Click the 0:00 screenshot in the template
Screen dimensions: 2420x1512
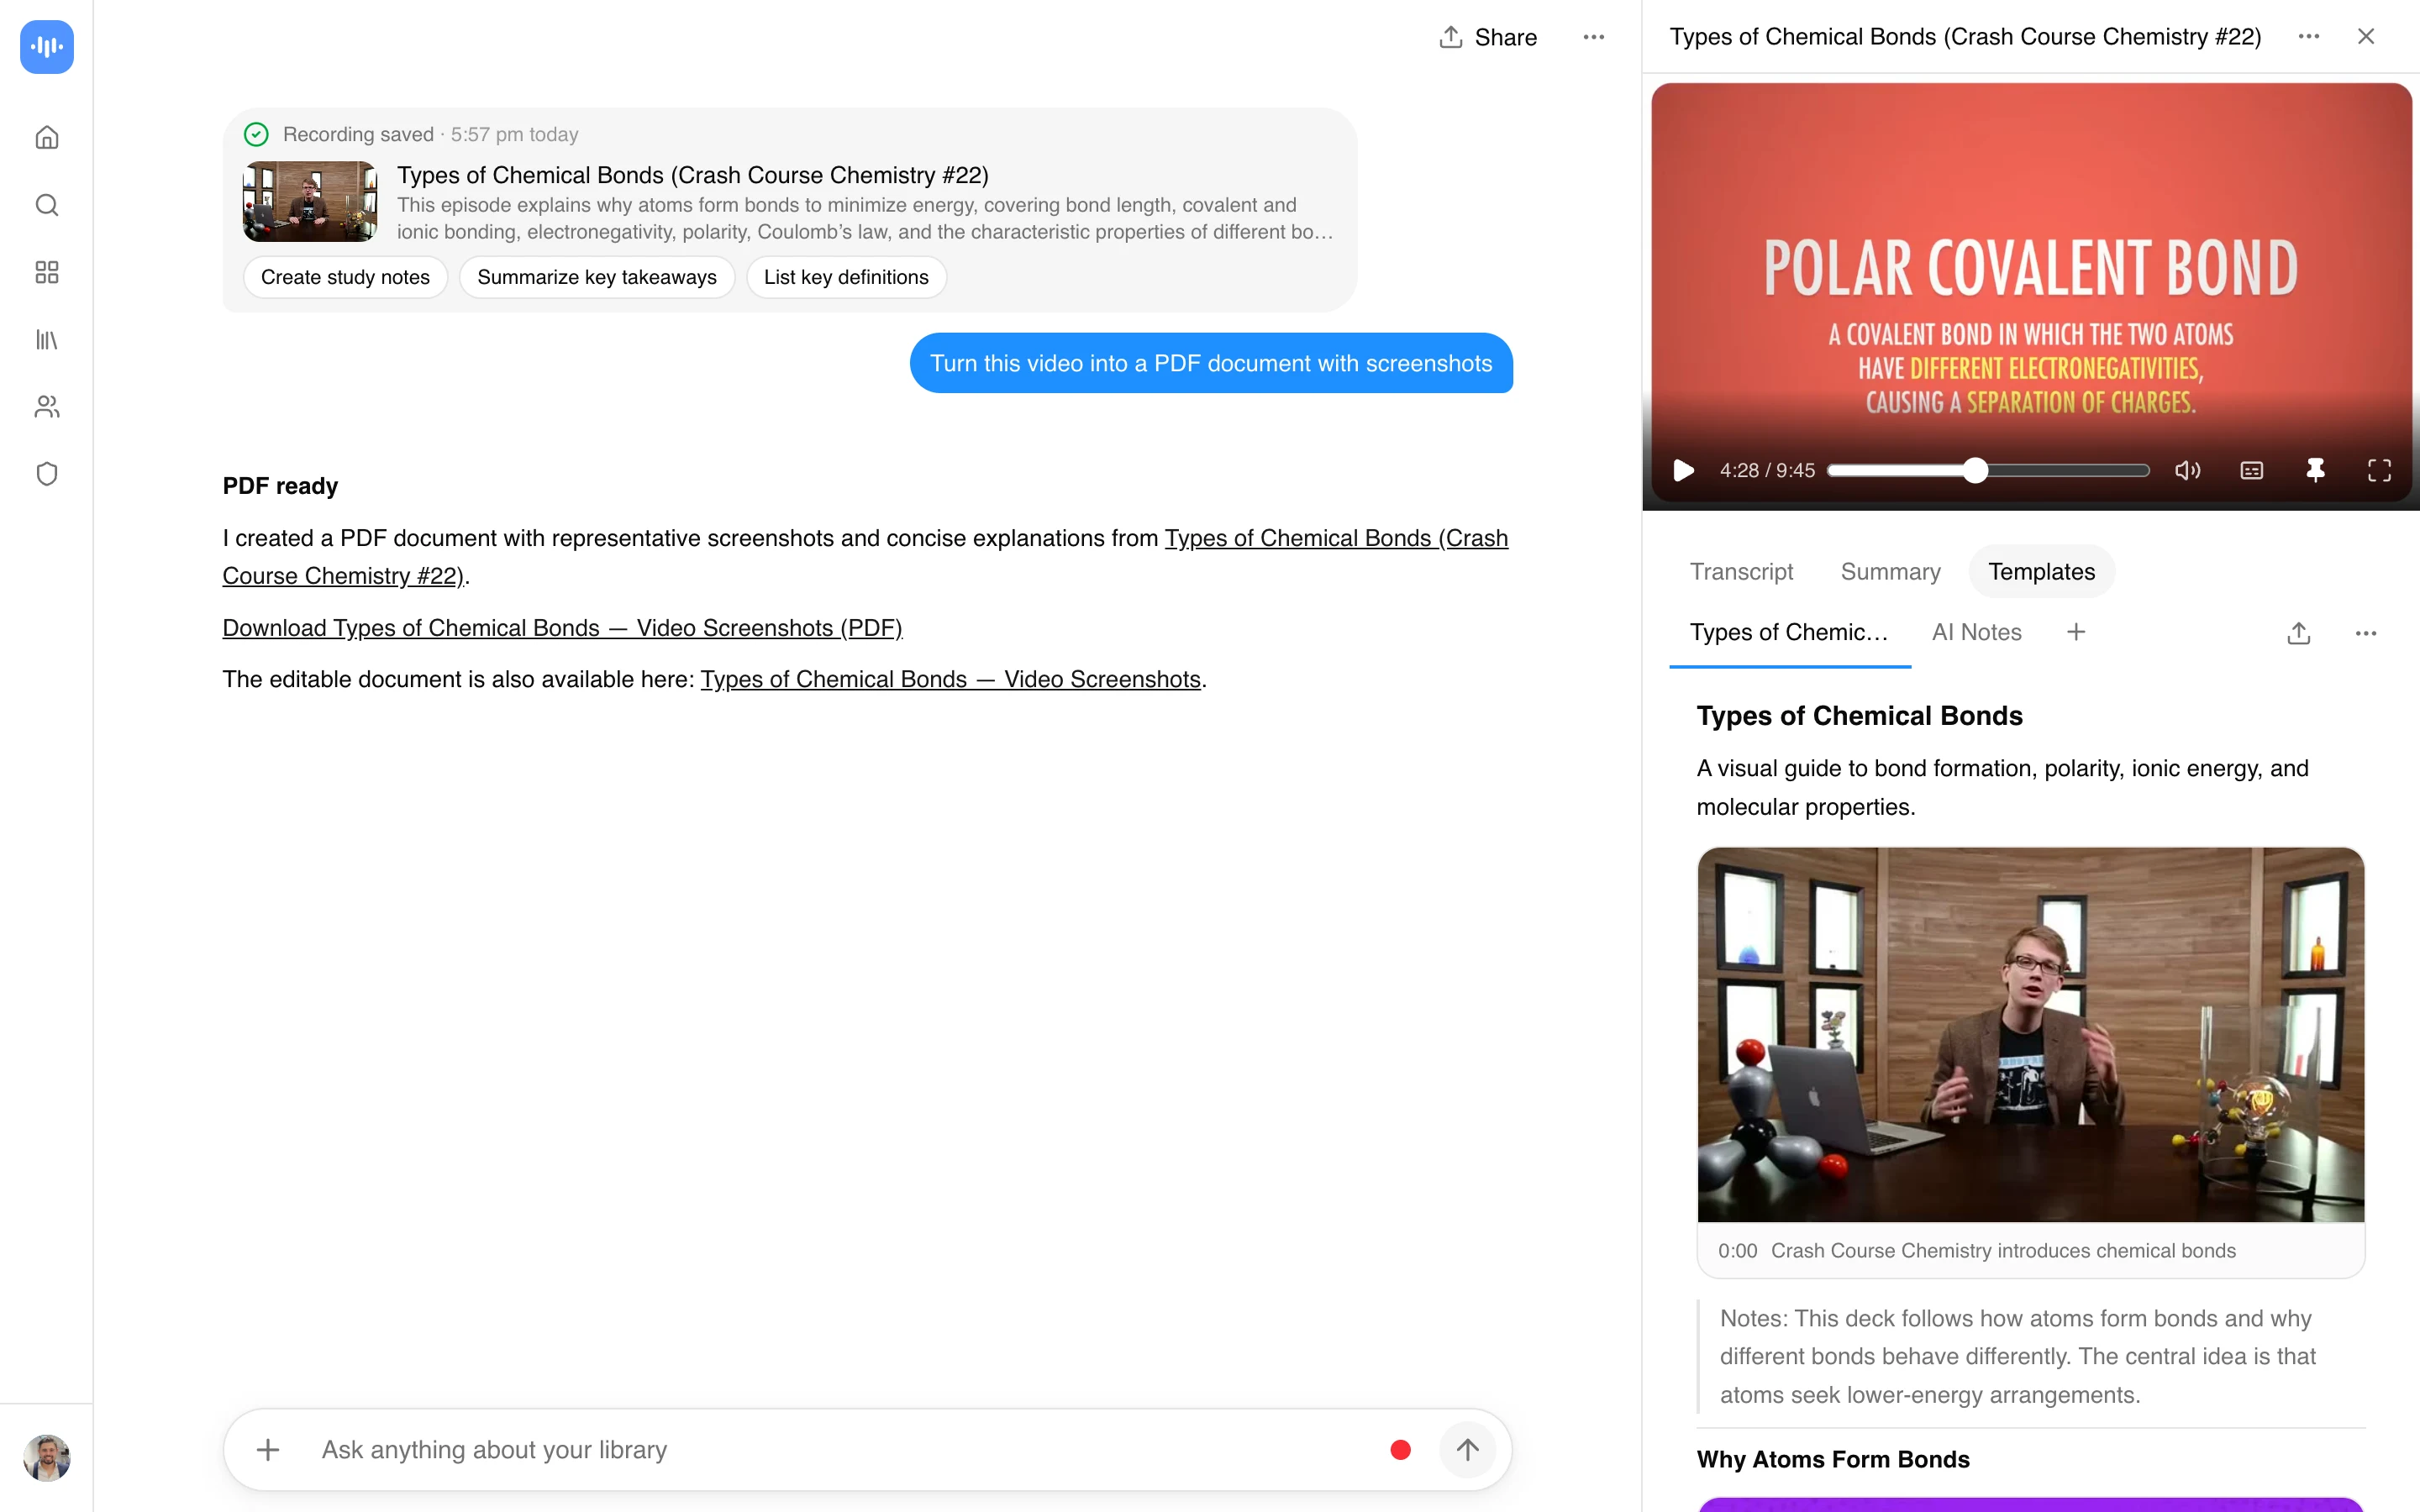click(x=2031, y=1035)
